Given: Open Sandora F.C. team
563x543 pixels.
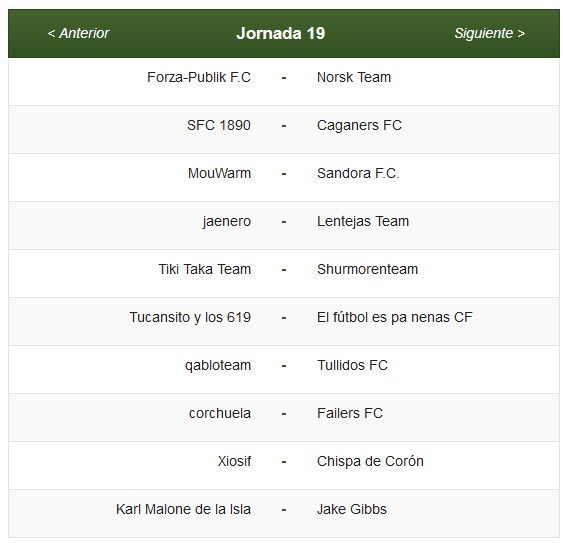Looking at the screenshot, I should click(358, 173).
